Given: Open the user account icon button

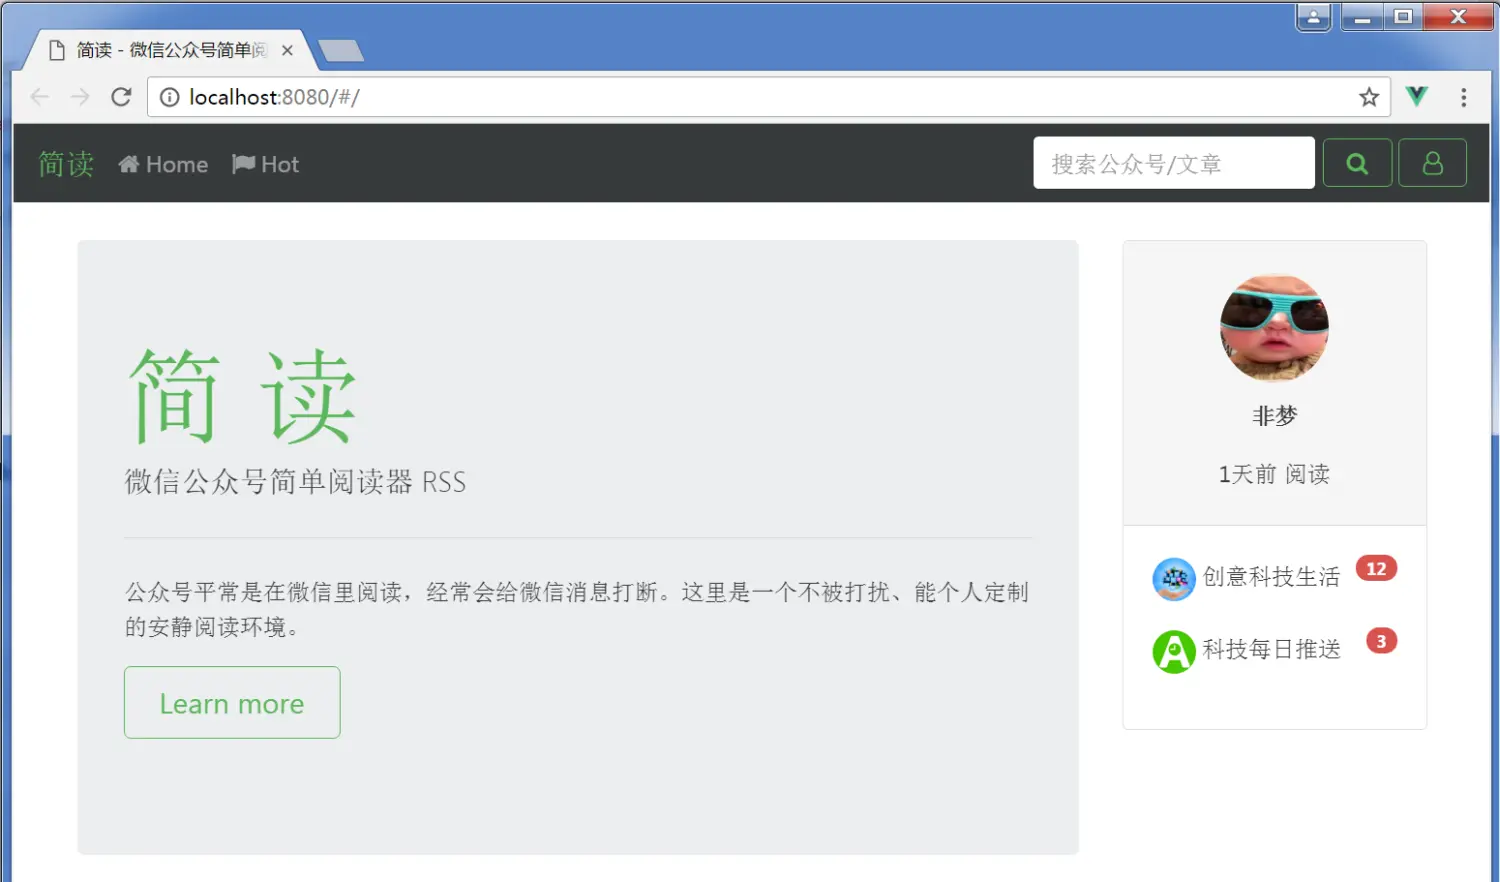Looking at the screenshot, I should 1432,163.
